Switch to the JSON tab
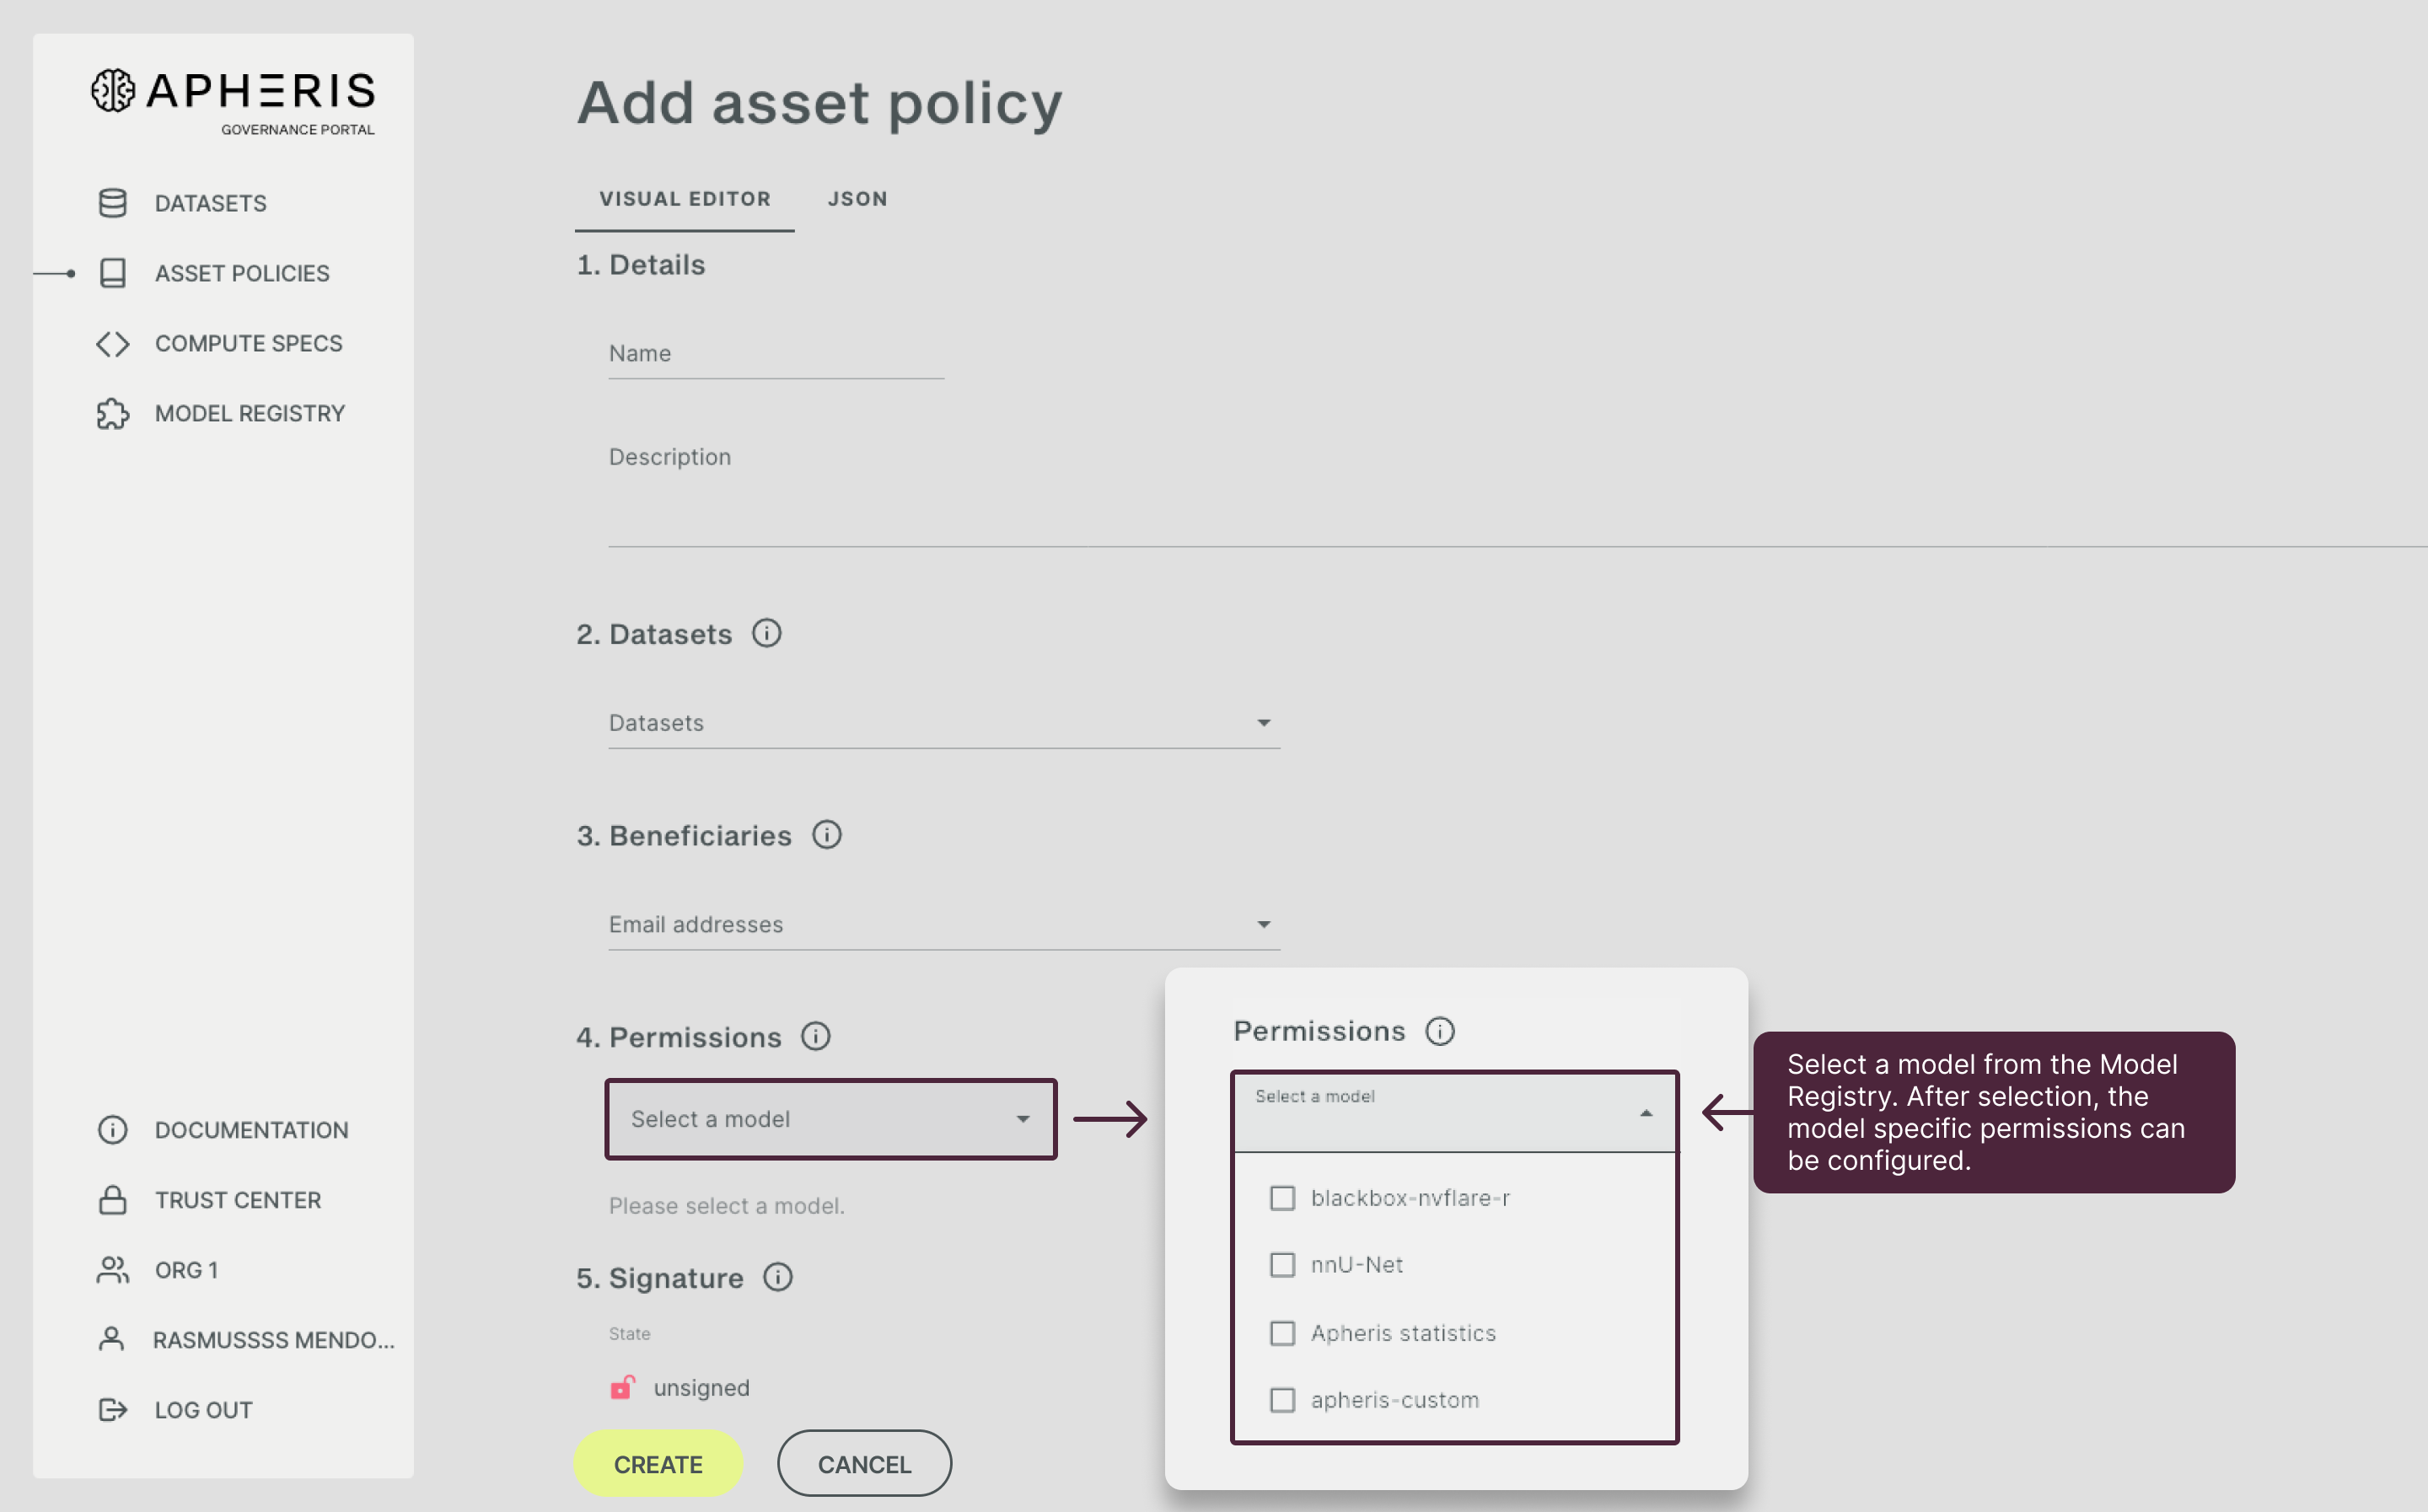This screenshot has height=1512, width=2428. [856, 198]
